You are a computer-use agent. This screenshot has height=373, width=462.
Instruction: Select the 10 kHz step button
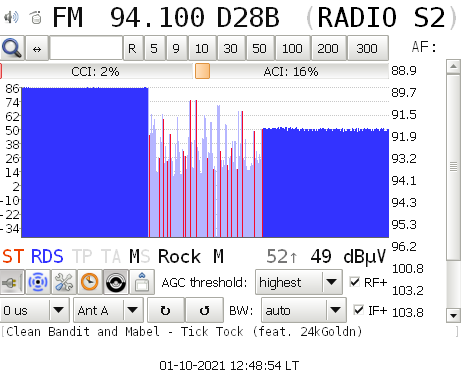click(x=202, y=48)
